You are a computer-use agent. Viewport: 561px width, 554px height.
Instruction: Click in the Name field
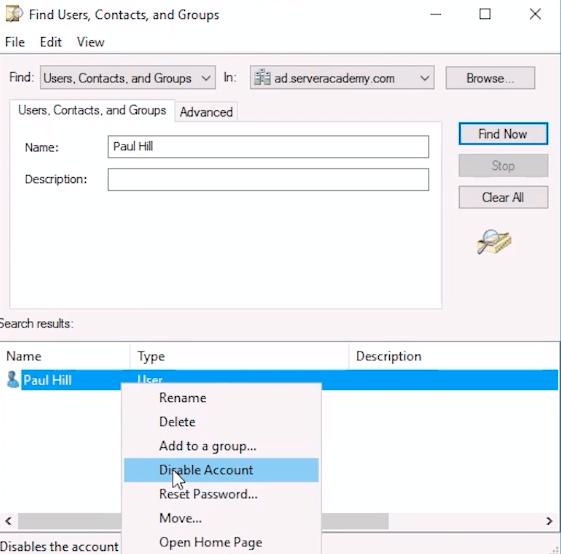(x=268, y=147)
